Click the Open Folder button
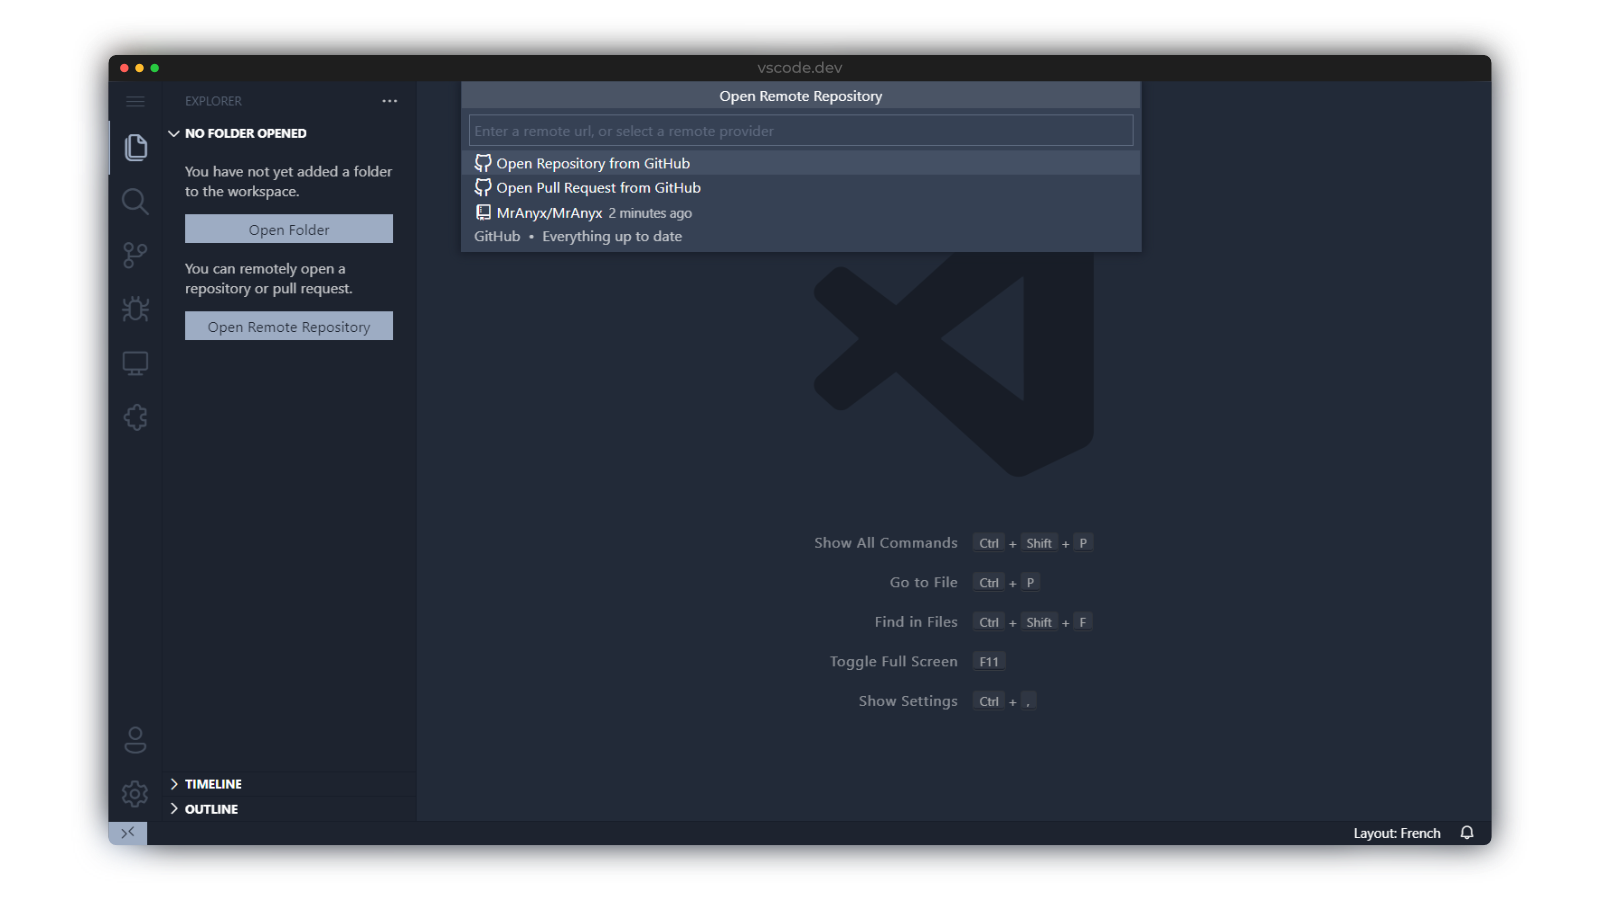This screenshot has width=1600, height=900. (289, 229)
